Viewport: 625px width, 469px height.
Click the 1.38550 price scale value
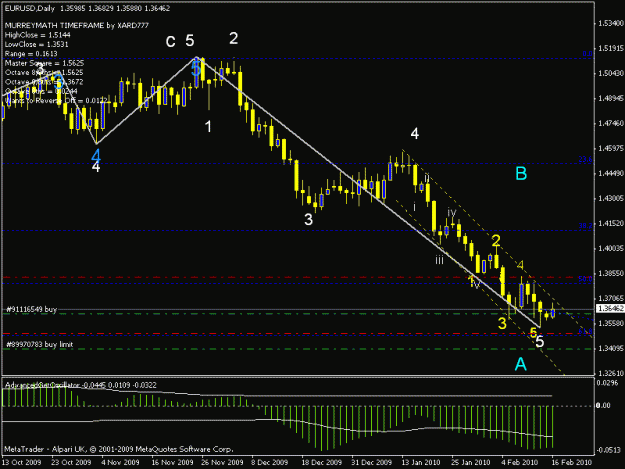point(610,273)
